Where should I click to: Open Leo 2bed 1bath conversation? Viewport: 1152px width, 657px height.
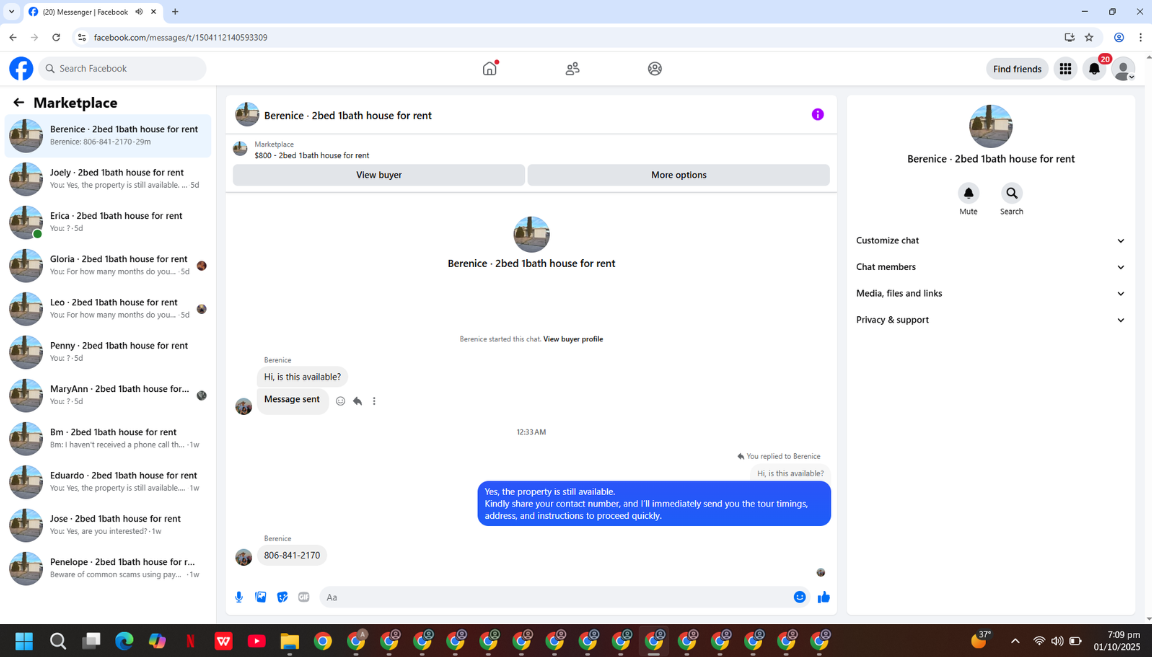[108, 309]
